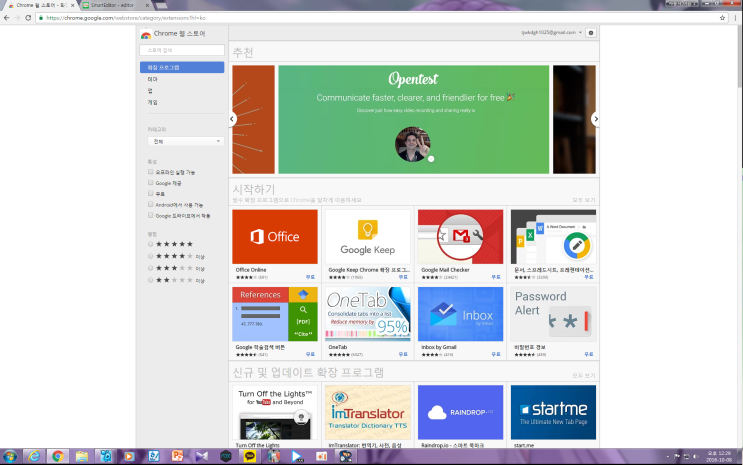The image size is (743, 465).
Task: Launch Internet Explorer from the taskbar
Action: pyautogui.click(x=34, y=456)
